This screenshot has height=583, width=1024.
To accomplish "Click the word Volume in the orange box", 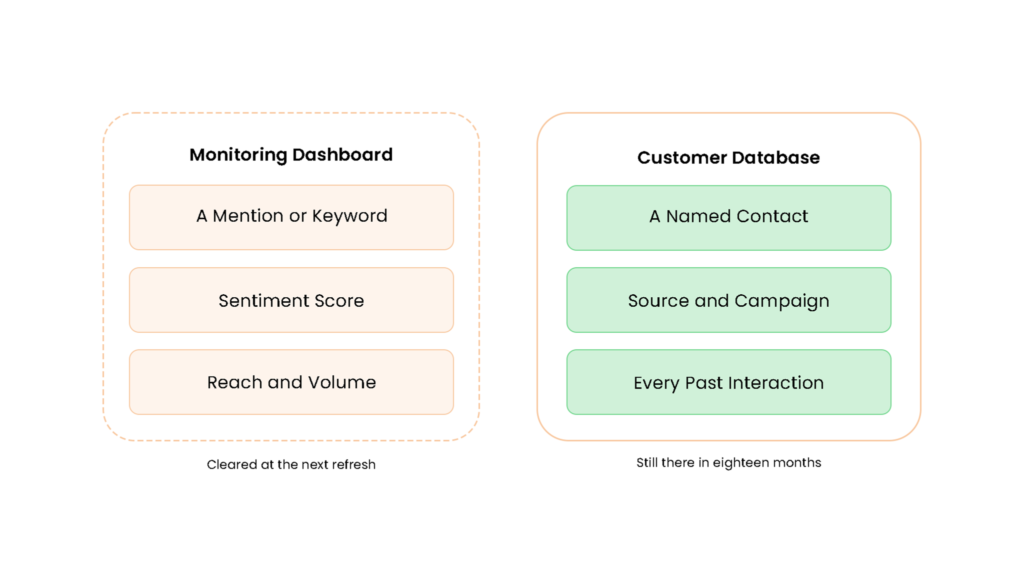I will tap(344, 382).
